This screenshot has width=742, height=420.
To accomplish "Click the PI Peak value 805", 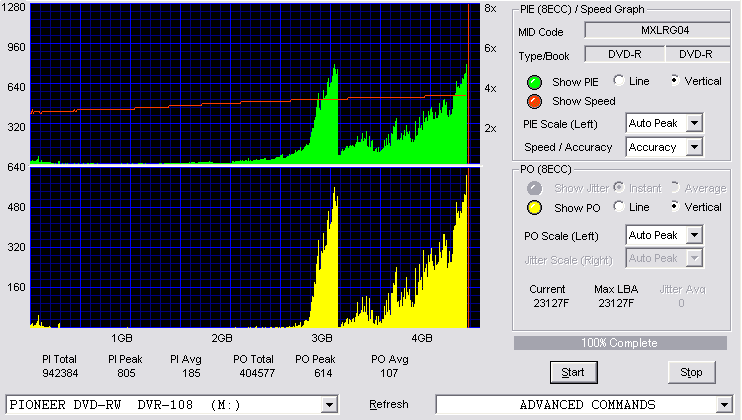I will (126, 373).
